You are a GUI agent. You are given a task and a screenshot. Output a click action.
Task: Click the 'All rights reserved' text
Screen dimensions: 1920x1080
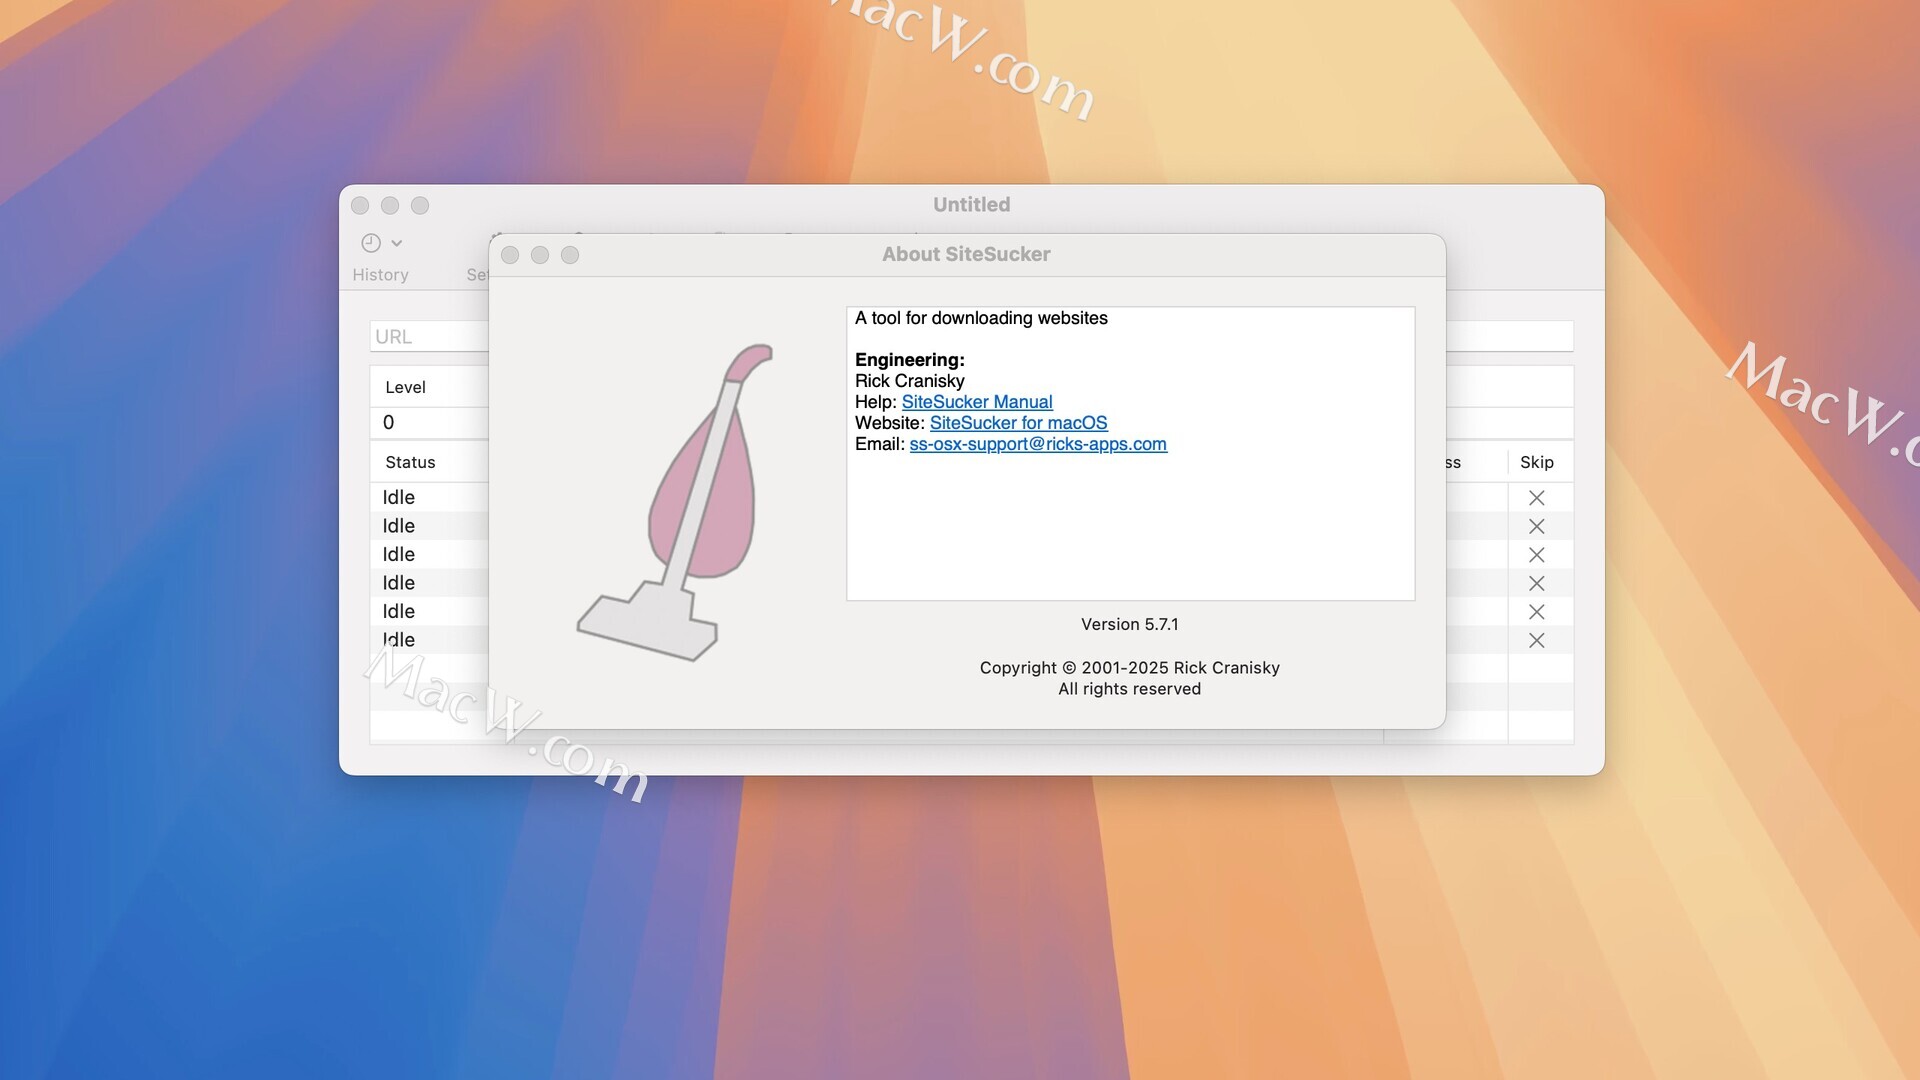[x=1130, y=689]
